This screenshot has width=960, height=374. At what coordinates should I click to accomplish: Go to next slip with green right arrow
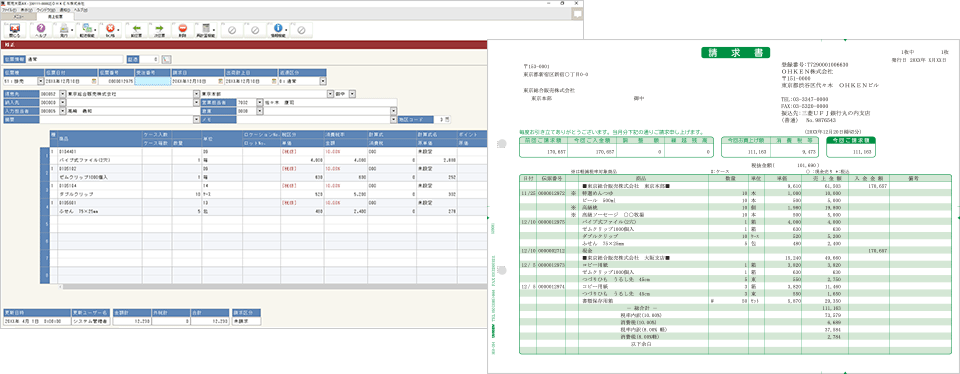[x=159, y=30]
